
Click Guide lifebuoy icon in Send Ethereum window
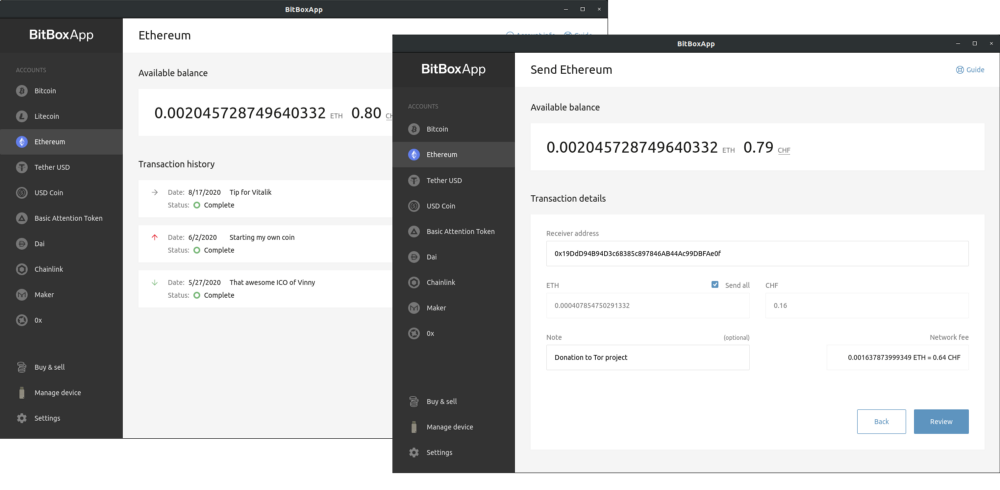pos(959,70)
